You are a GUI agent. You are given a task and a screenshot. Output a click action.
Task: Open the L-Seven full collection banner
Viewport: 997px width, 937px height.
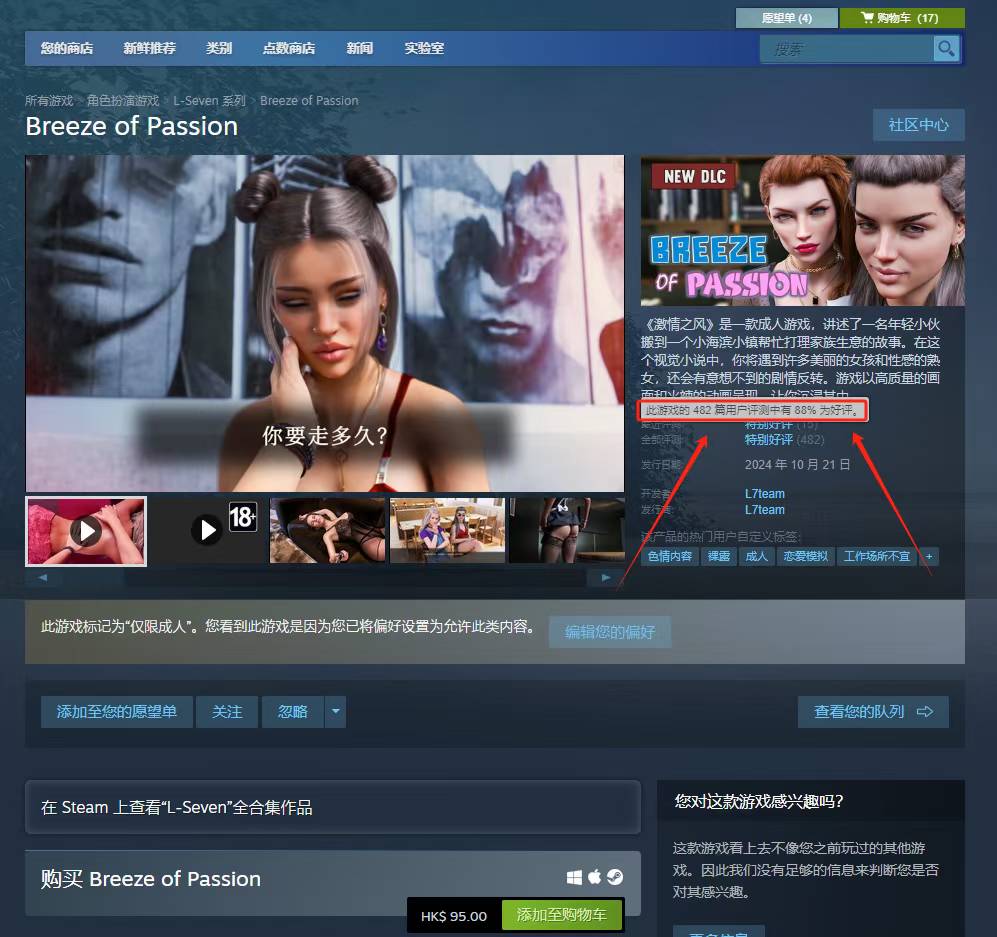(333, 807)
